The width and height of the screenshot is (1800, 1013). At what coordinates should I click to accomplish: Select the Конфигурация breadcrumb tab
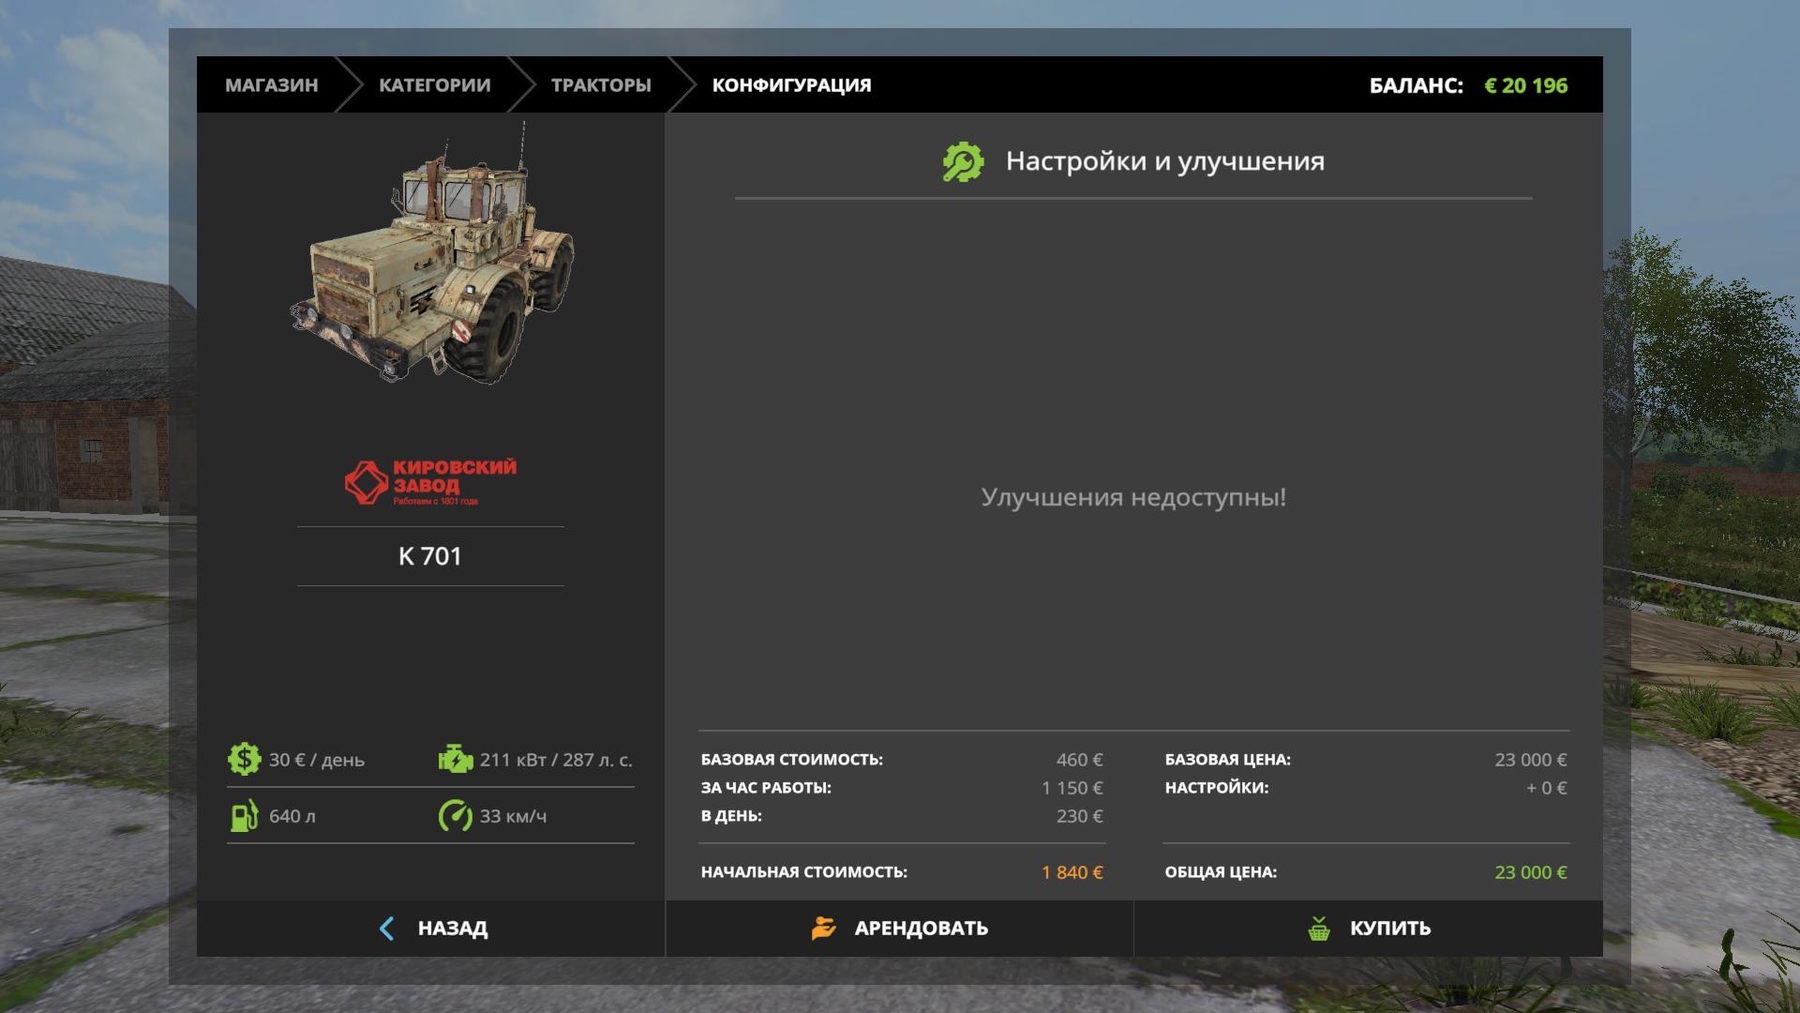pyautogui.click(x=791, y=85)
